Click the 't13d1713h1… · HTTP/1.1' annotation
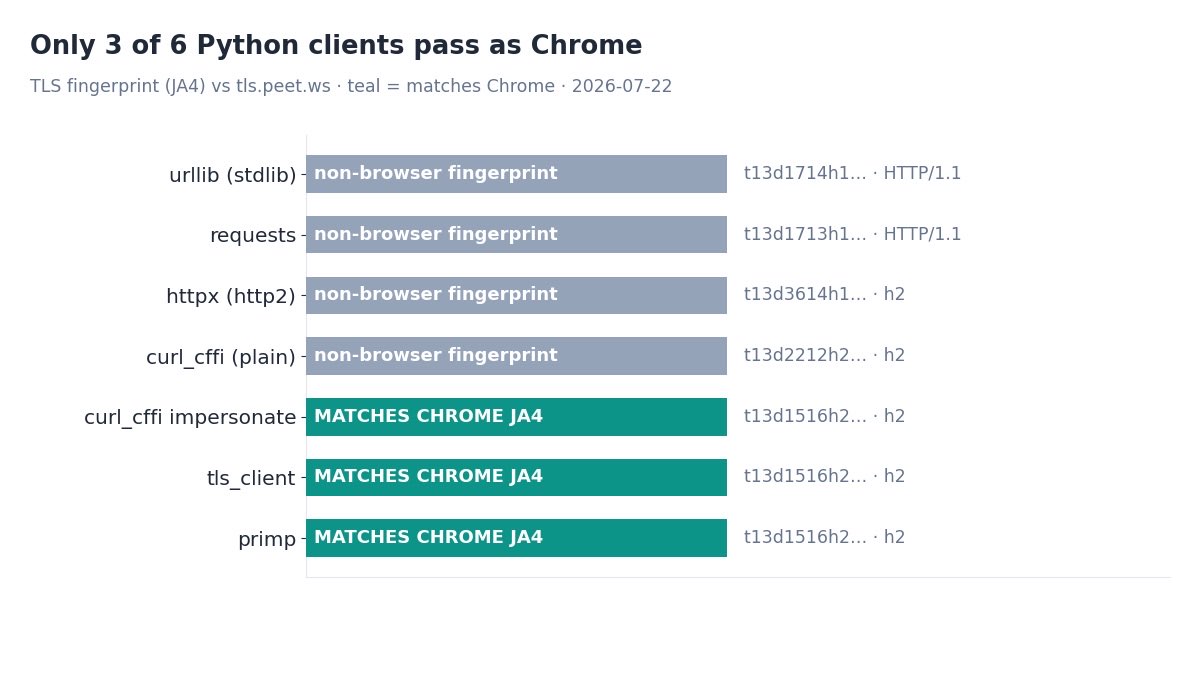 852,235
